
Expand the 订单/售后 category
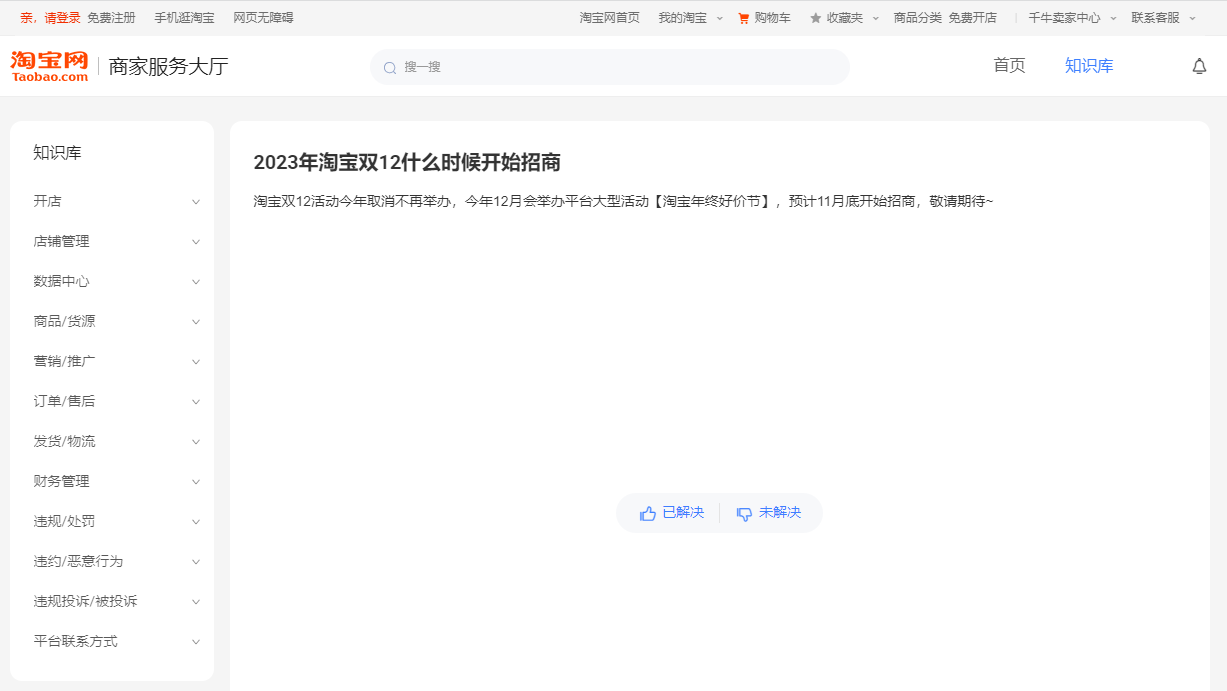[196, 402]
